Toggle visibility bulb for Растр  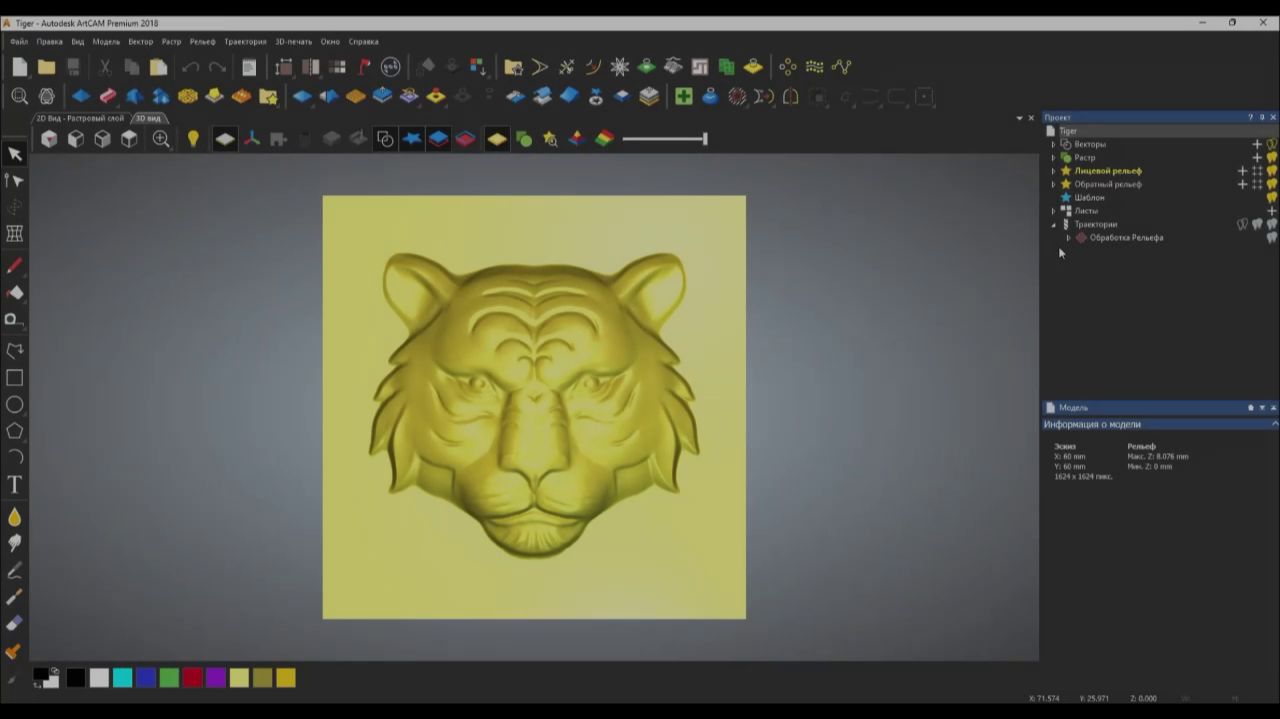point(1272,157)
